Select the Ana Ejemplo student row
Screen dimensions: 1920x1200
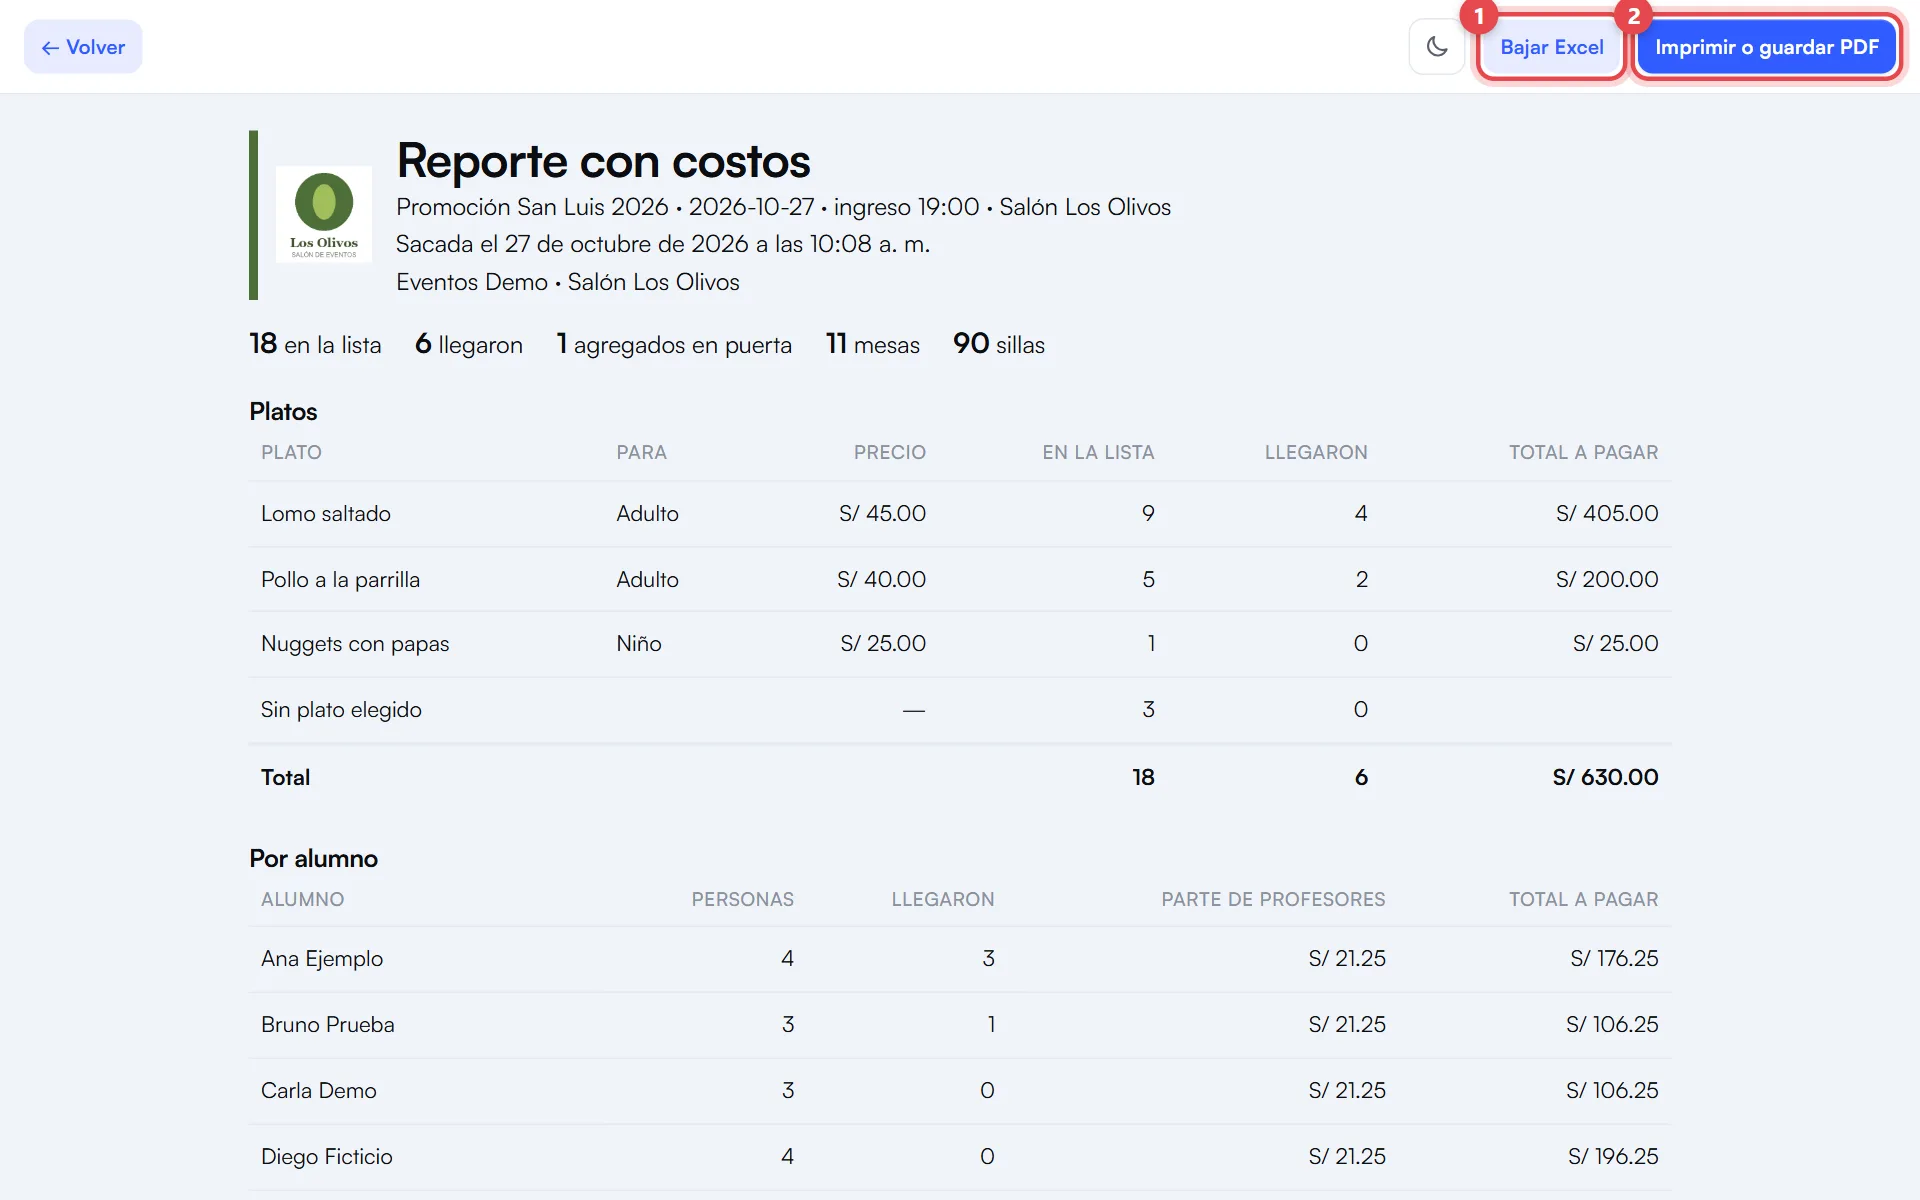click(960, 959)
